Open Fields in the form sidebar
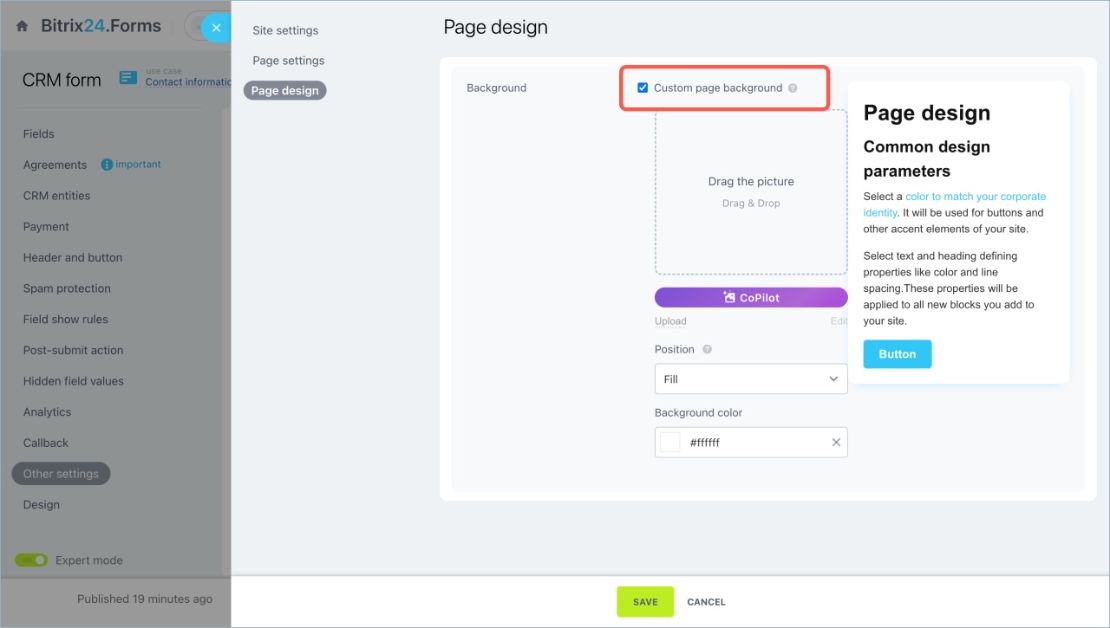The image size is (1110, 628). [x=38, y=134]
